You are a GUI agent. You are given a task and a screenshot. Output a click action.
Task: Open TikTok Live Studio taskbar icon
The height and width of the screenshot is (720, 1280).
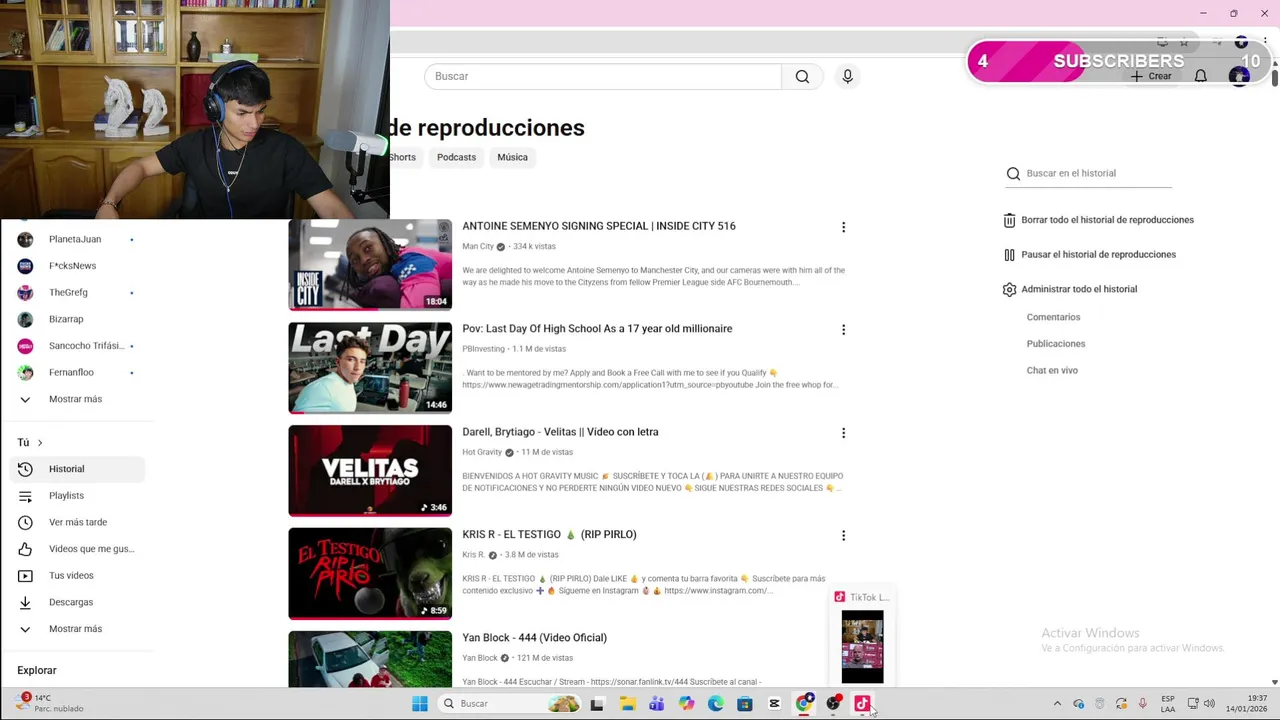[862, 704]
